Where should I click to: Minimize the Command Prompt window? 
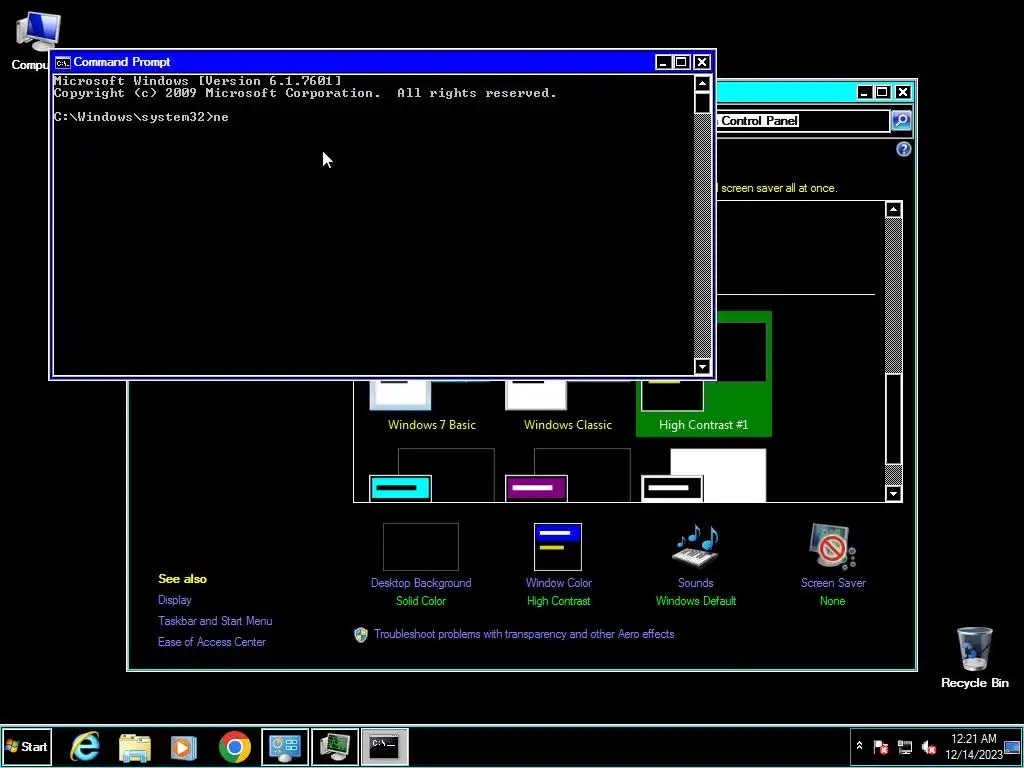coord(664,62)
